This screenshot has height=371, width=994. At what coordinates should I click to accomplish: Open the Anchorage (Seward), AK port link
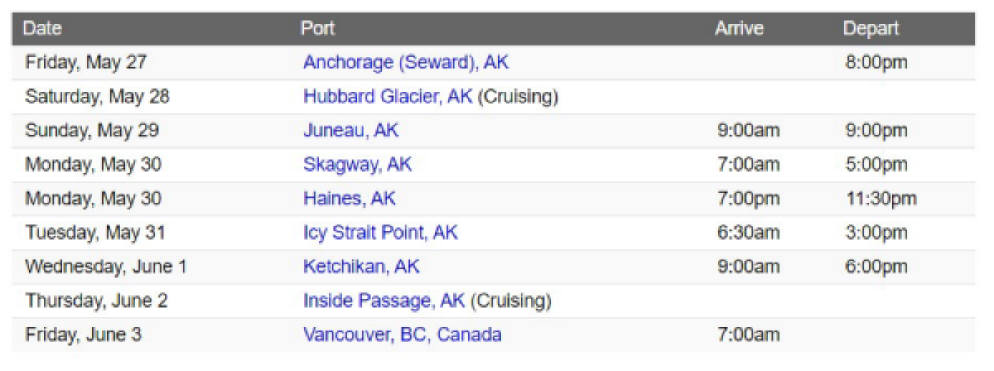pyautogui.click(x=406, y=63)
